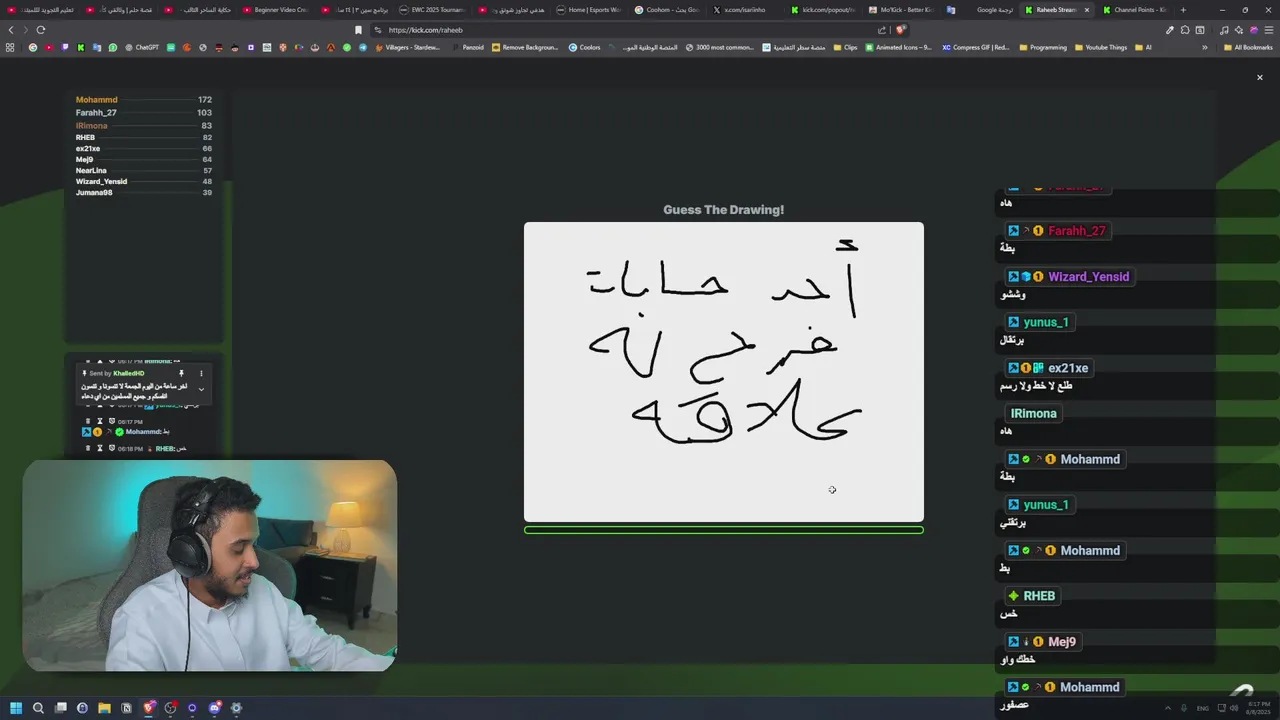The width and height of the screenshot is (1280, 720).
Task: Open Notion from the taskbar
Action: [126, 708]
